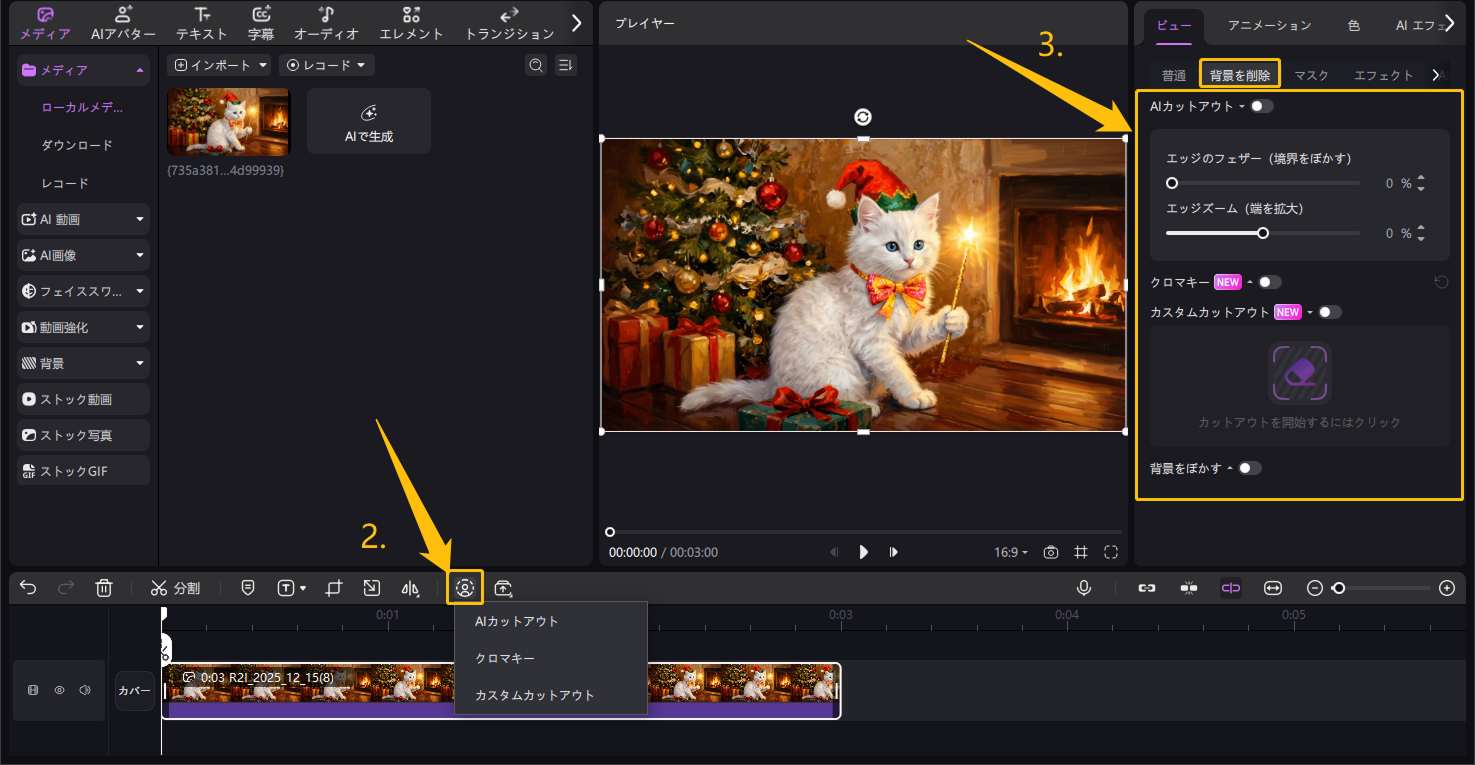The image size is (1475, 765).
Task: Choose カスタムカットアウト from the popup menu
Action: pos(534,695)
